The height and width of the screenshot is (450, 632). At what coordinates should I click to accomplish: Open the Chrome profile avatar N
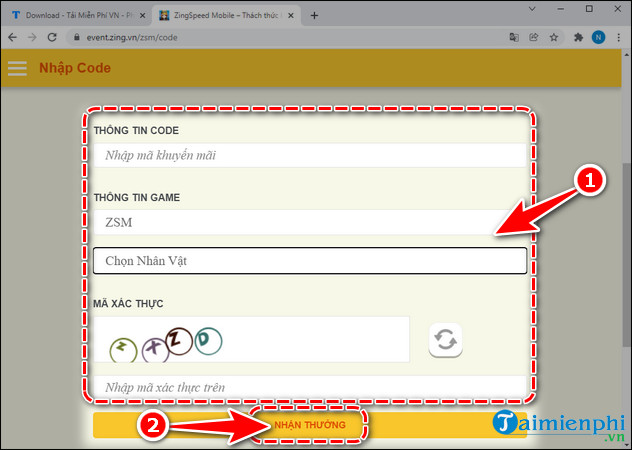pyautogui.click(x=598, y=38)
